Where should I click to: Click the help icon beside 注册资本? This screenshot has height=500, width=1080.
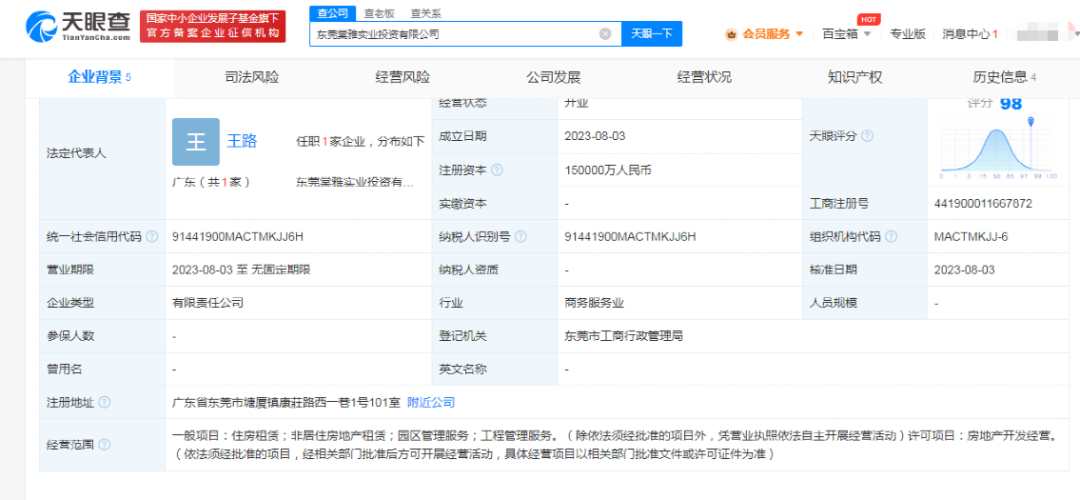[497, 170]
